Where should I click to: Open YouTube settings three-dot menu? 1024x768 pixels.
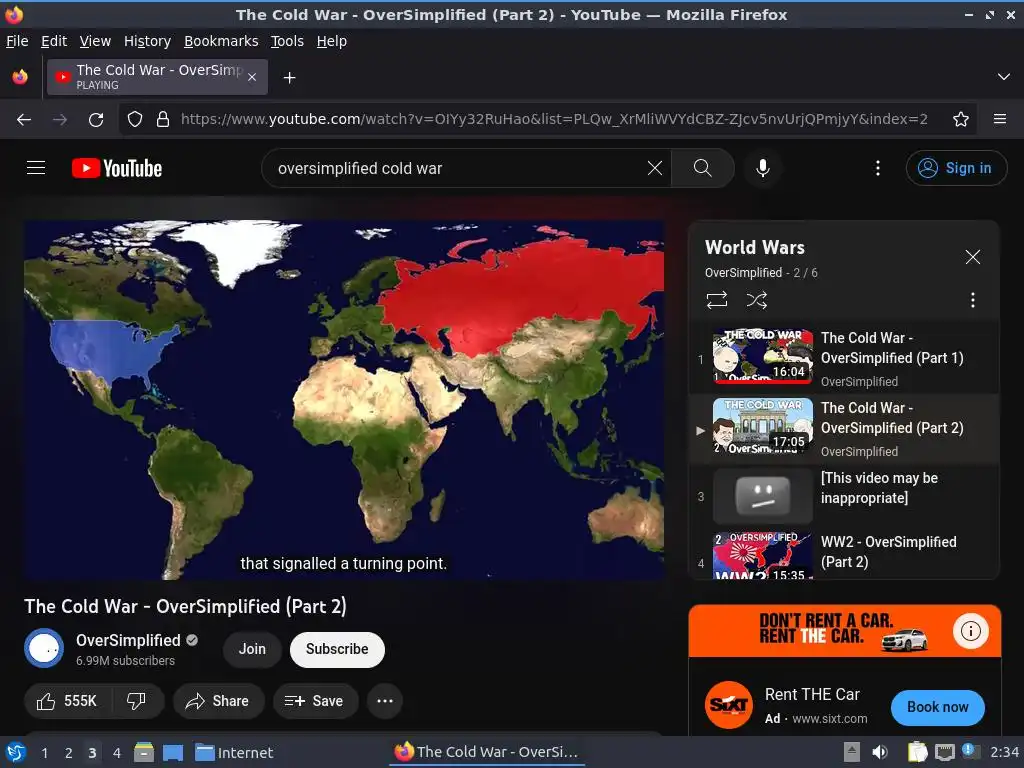[x=878, y=168]
